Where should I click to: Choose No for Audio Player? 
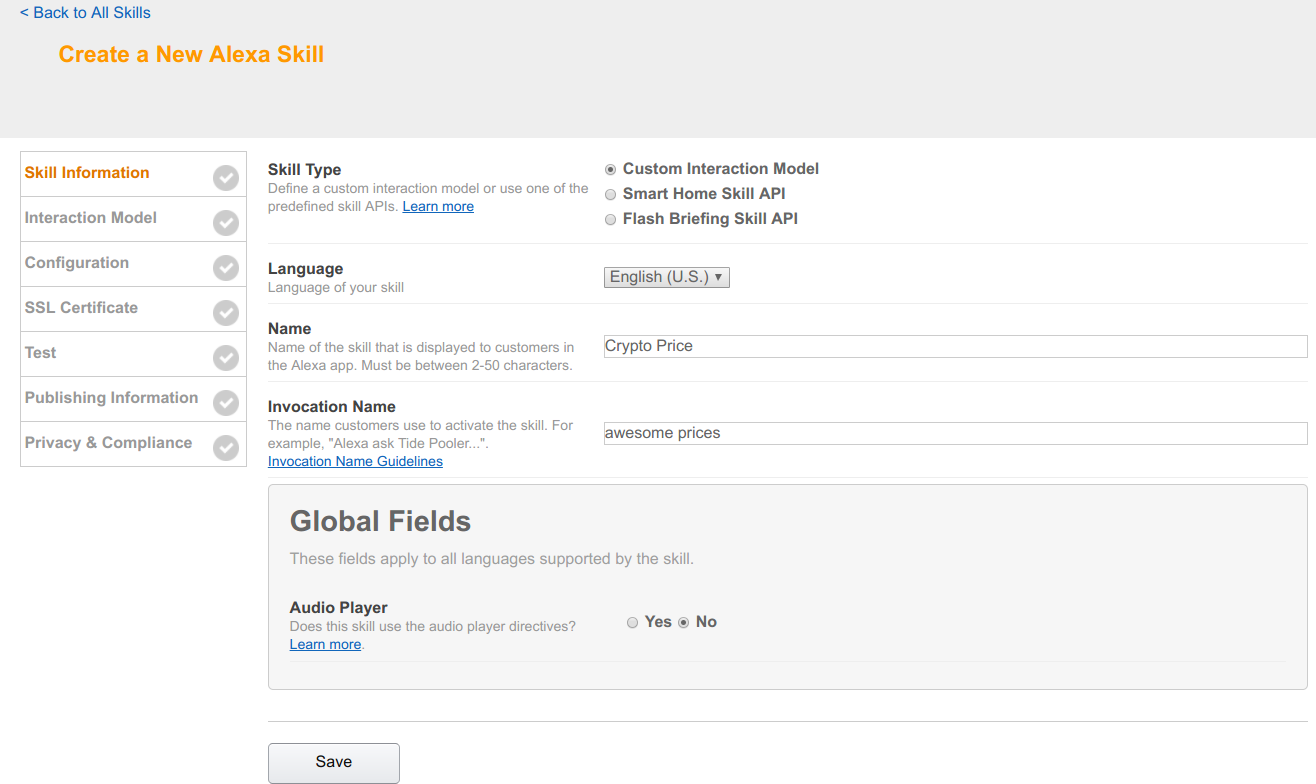pyautogui.click(x=684, y=623)
